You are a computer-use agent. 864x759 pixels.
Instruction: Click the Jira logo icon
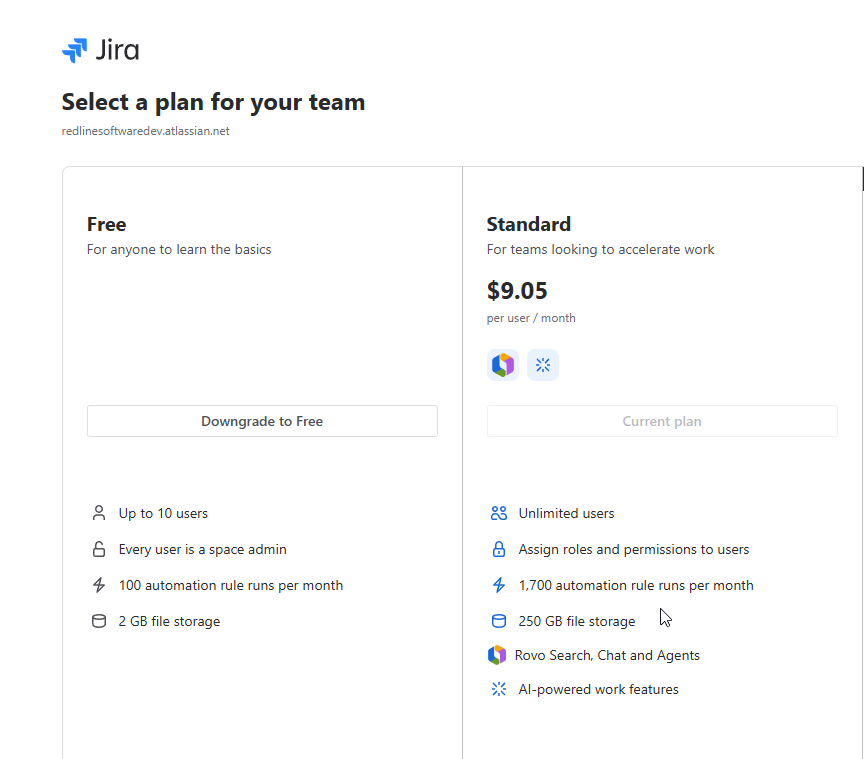[x=74, y=50]
